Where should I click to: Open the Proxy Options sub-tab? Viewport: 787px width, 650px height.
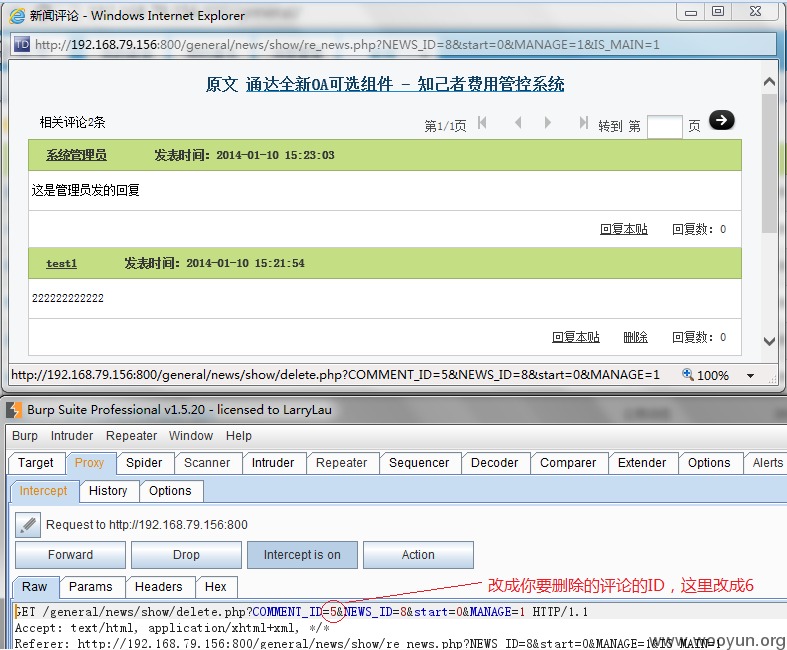171,490
